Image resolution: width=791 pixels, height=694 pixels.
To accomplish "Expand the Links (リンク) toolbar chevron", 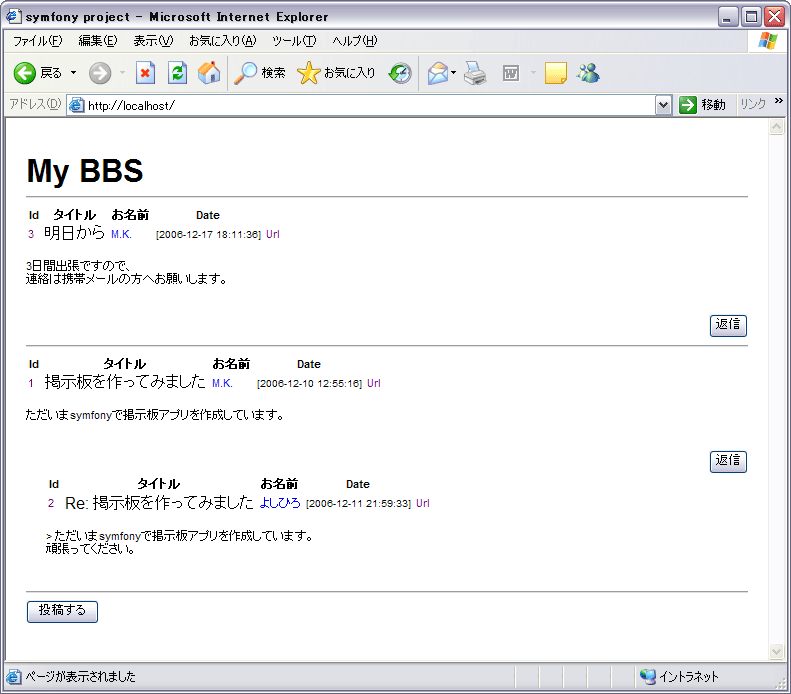I will tap(778, 100).
